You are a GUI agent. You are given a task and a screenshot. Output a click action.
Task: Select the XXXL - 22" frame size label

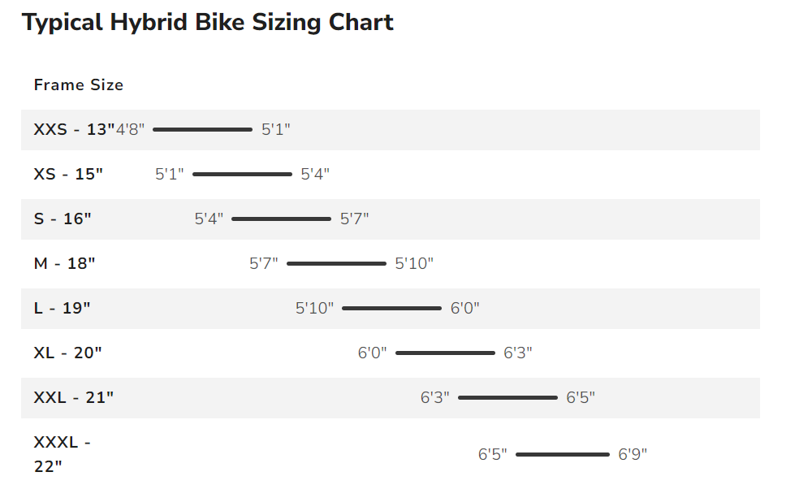tap(62, 453)
